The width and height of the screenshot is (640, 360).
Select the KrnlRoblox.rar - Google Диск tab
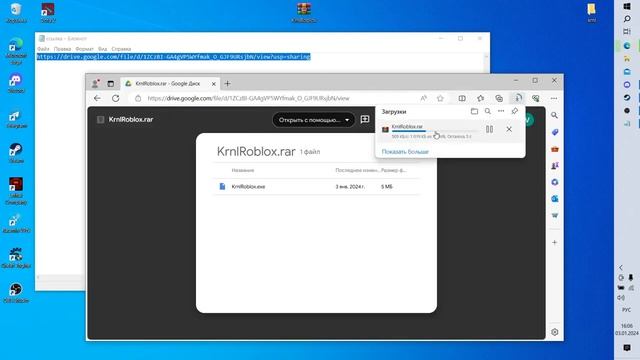(x=170, y=84)
